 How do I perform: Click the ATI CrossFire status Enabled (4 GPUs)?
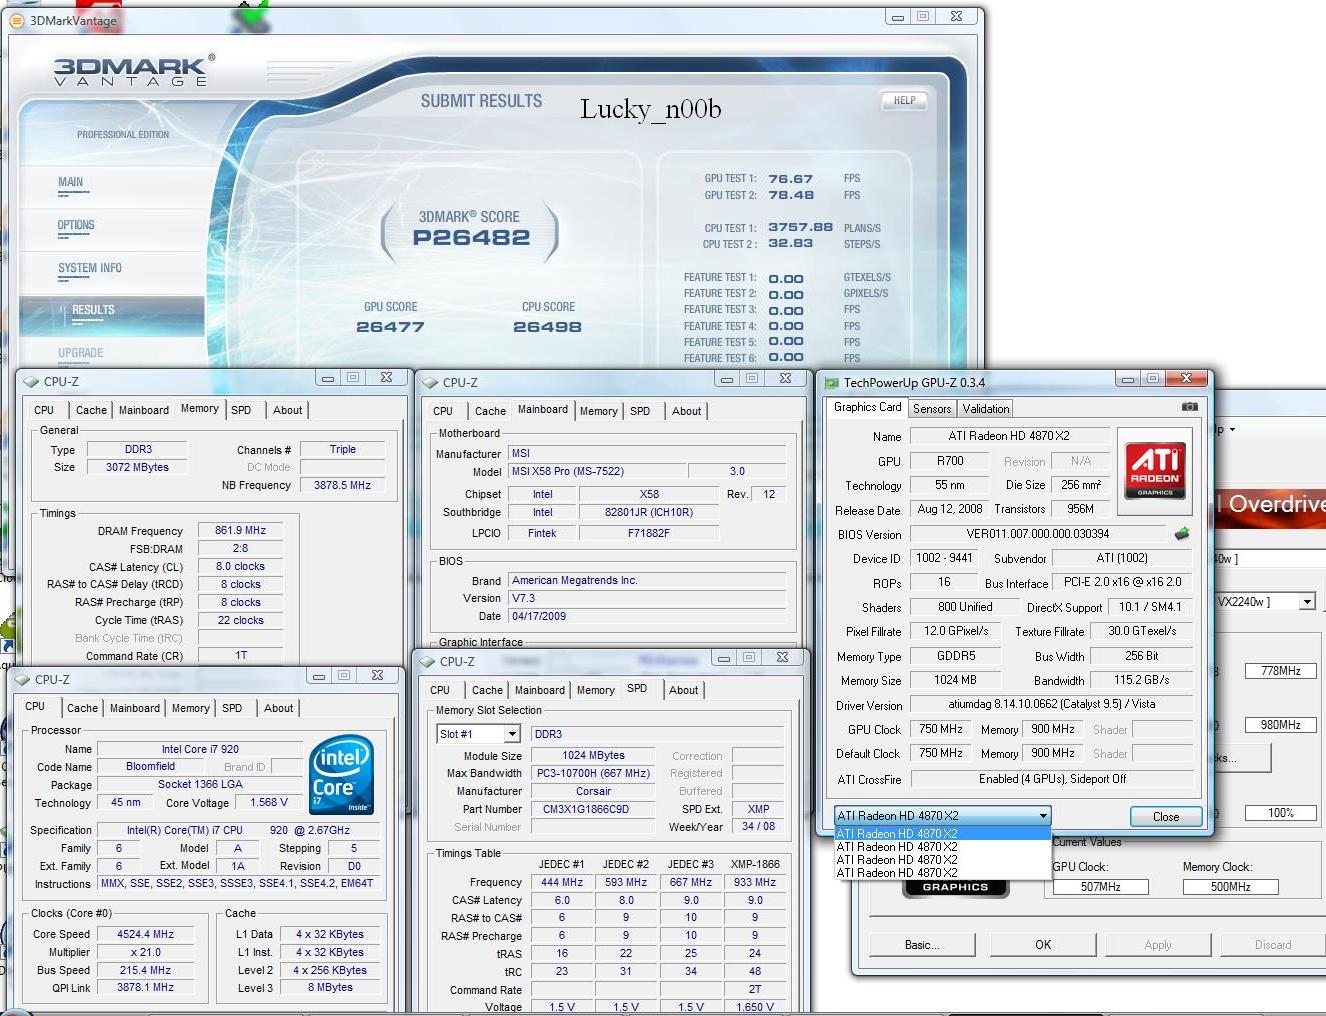click(1052, 779)
